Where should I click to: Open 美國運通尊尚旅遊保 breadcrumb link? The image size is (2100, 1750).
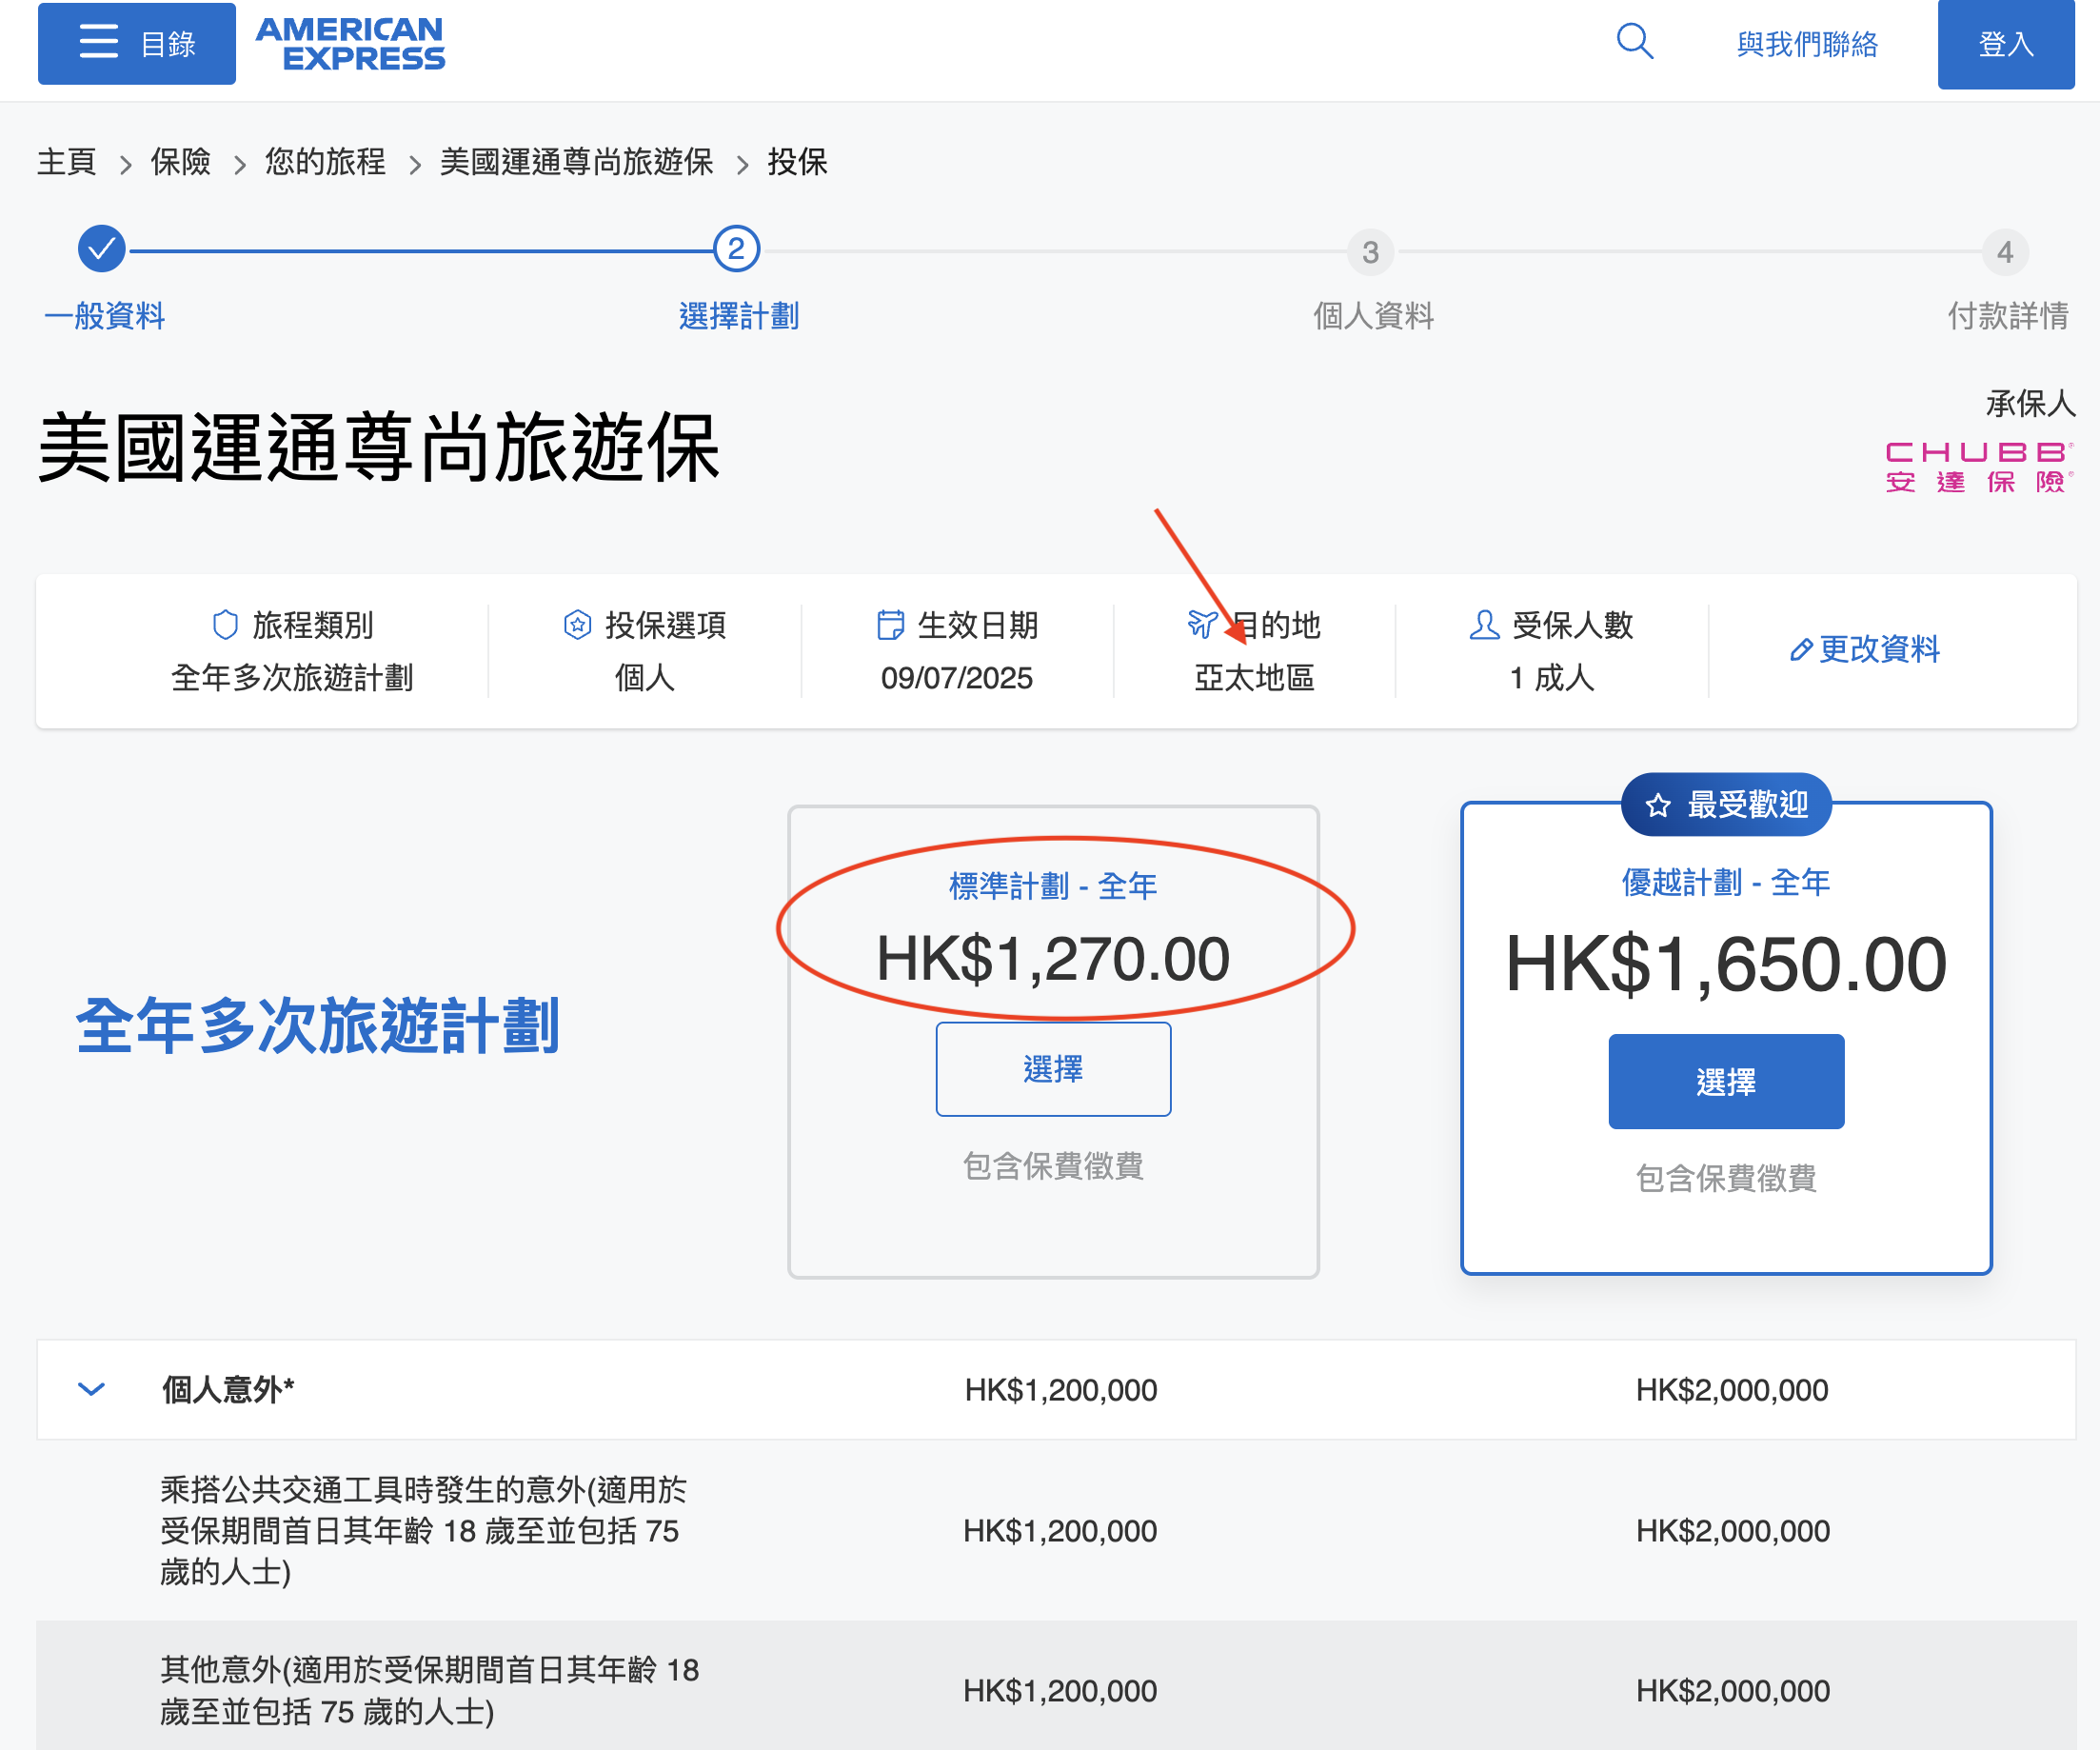click(576, 161)
